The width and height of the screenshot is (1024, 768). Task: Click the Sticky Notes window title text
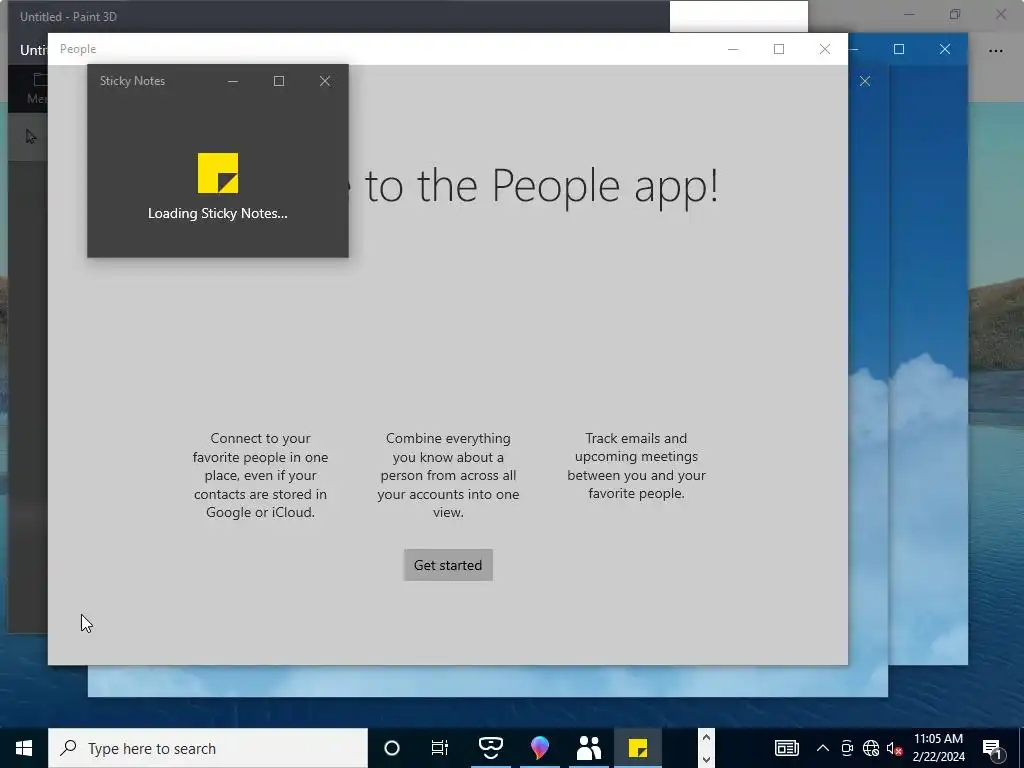[132, 81]
